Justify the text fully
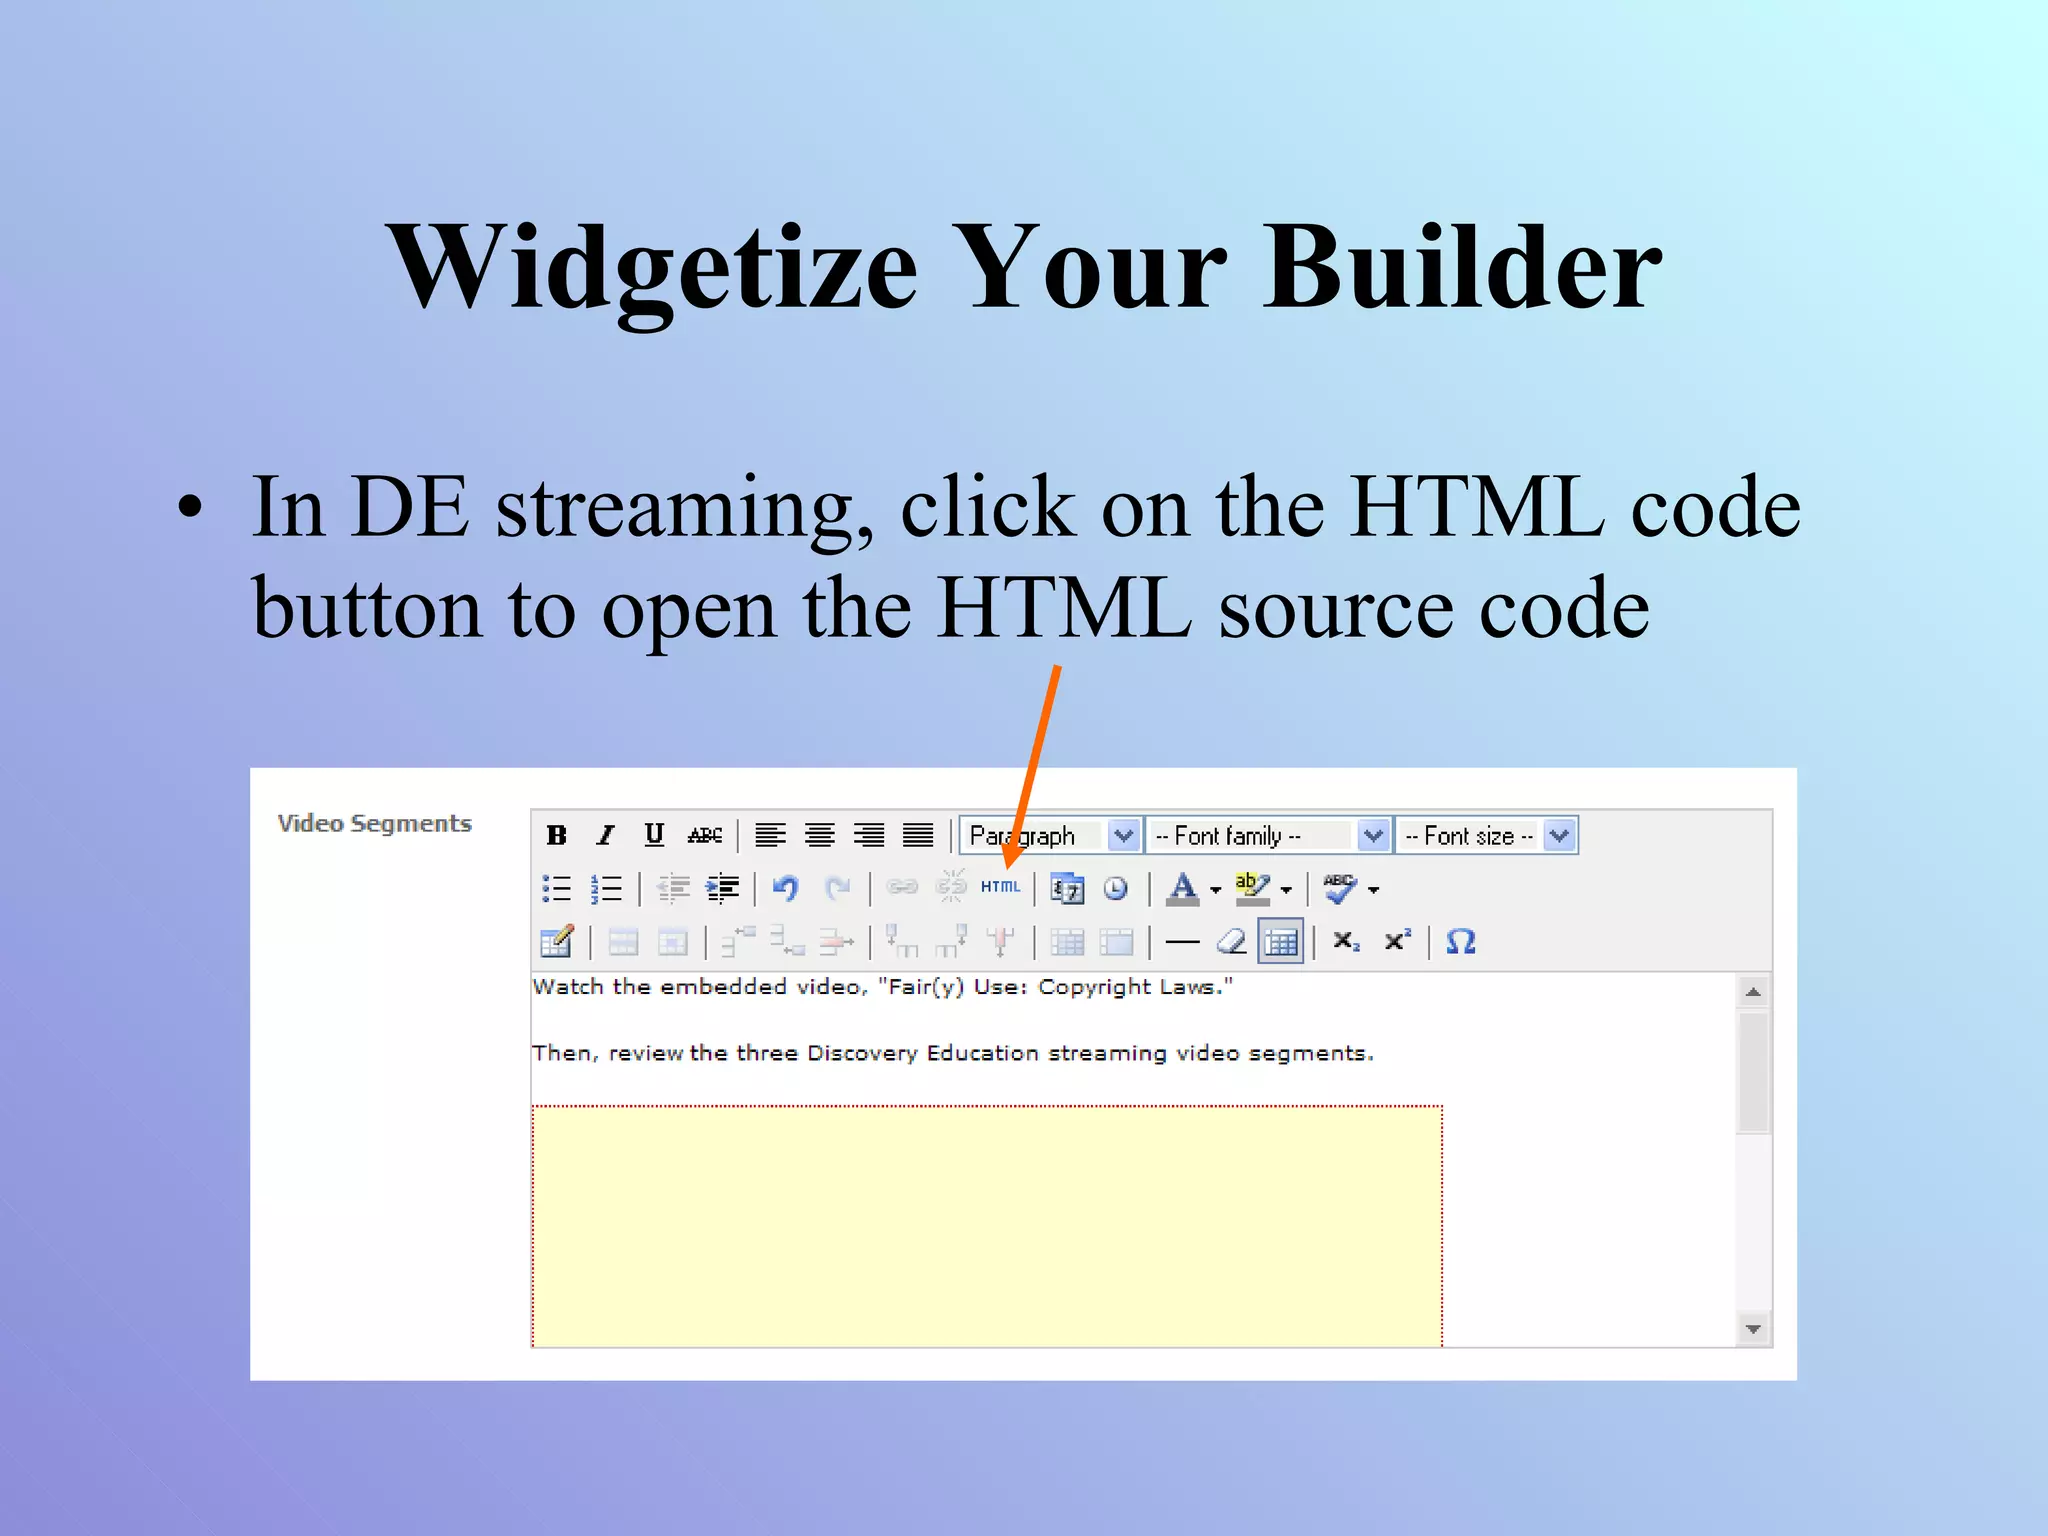The image size is (2048, 1536). (918, 835)
